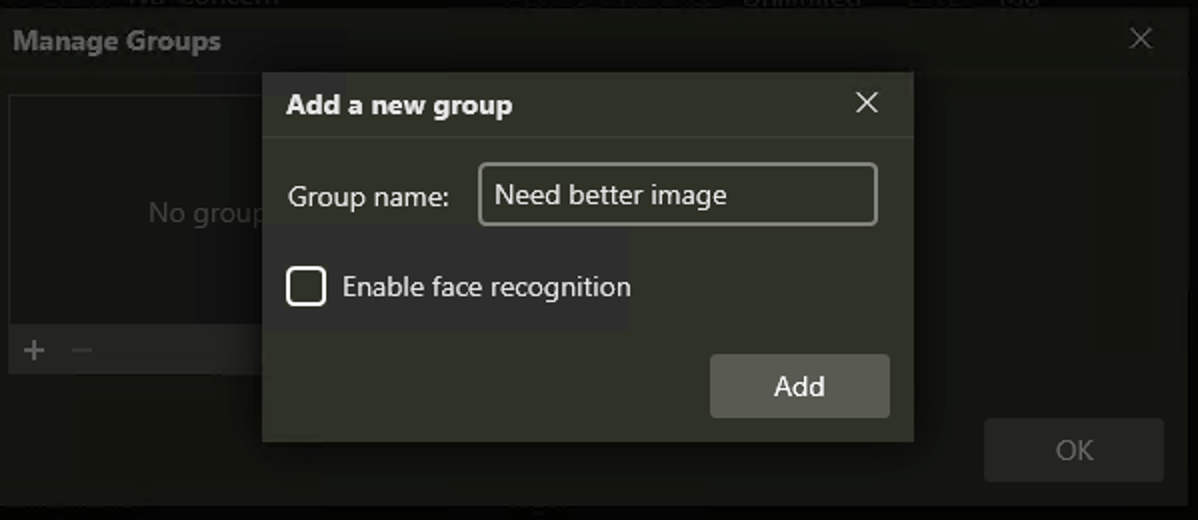Click the plus icon to add a group

(34, 350)
